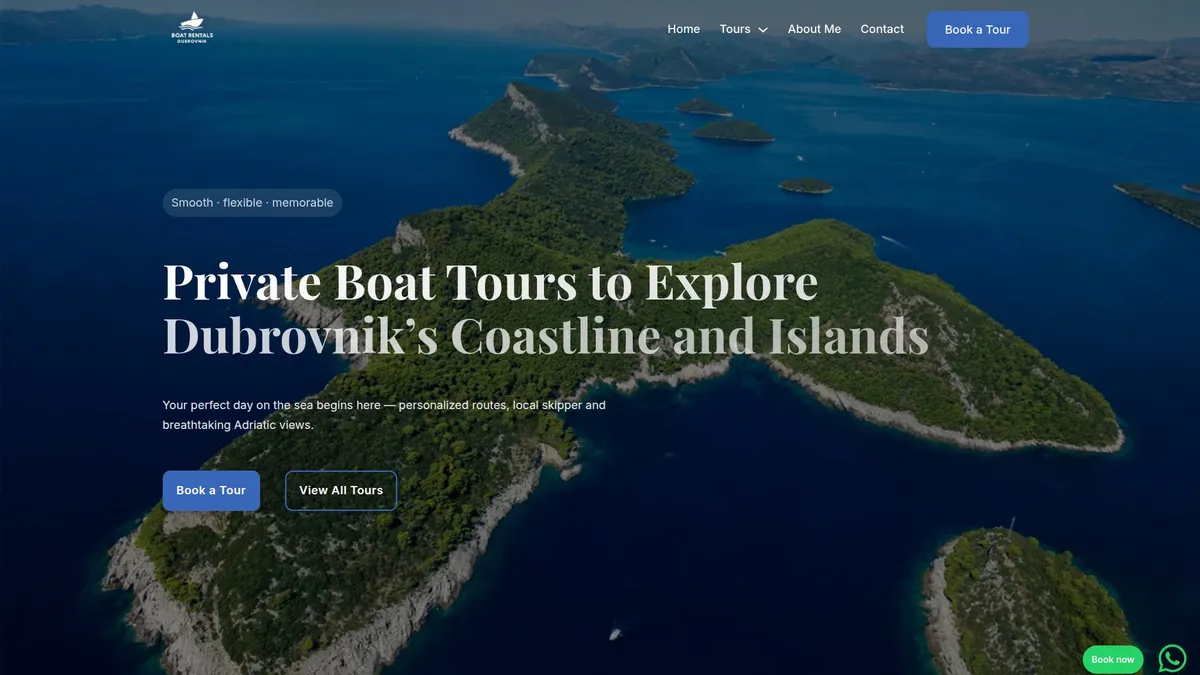Open the Boat Rentals Dubrovnik logo

[x=192, y=28]
